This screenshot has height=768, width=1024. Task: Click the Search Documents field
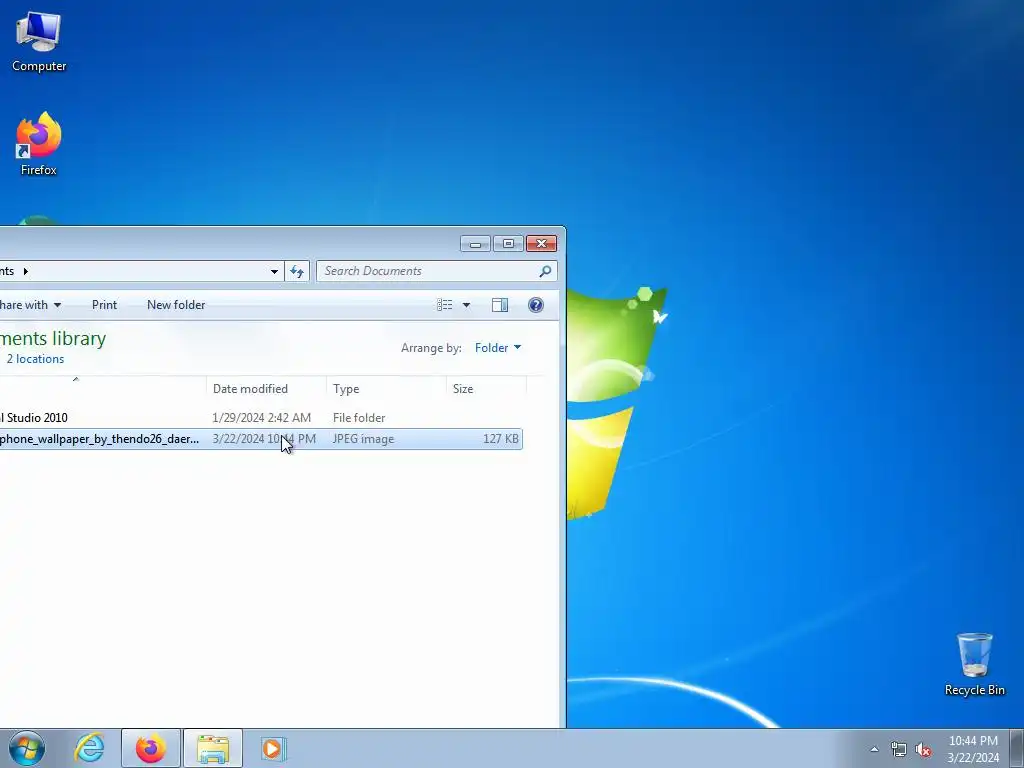(428, 271)
